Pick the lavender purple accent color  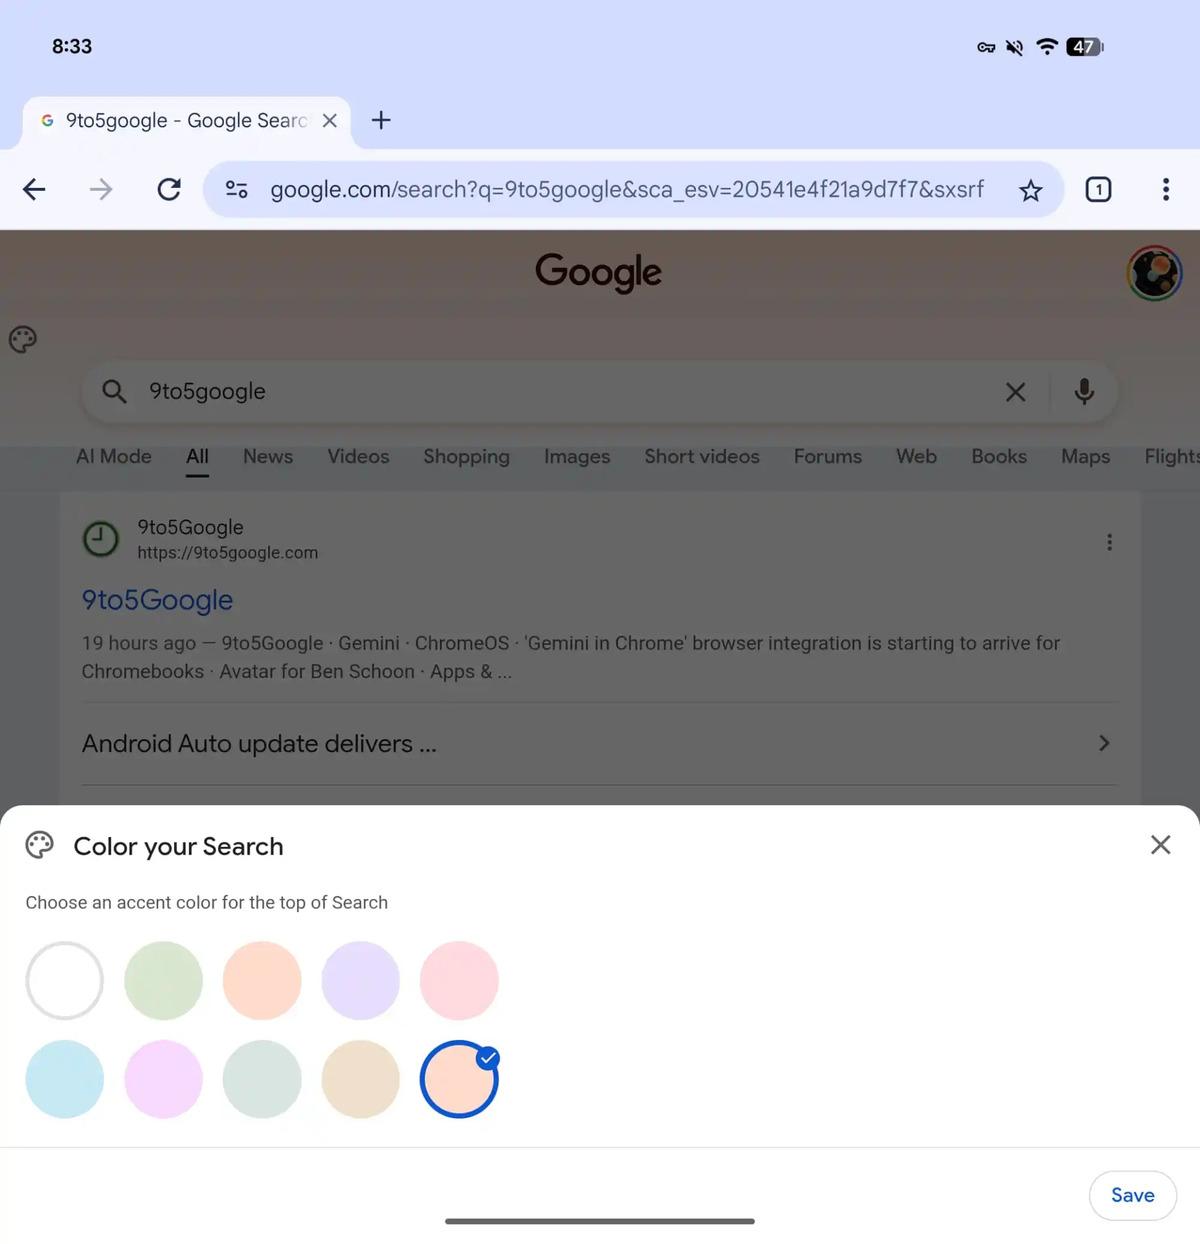point(360,981)
